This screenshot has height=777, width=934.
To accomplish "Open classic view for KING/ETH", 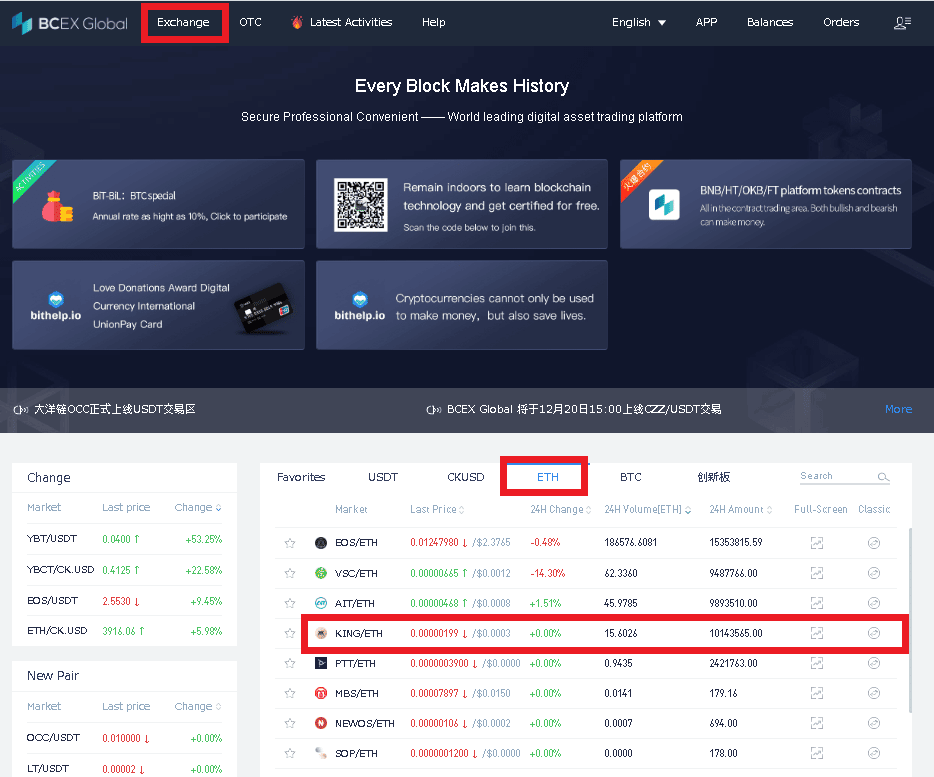I will tap(874, 633).
